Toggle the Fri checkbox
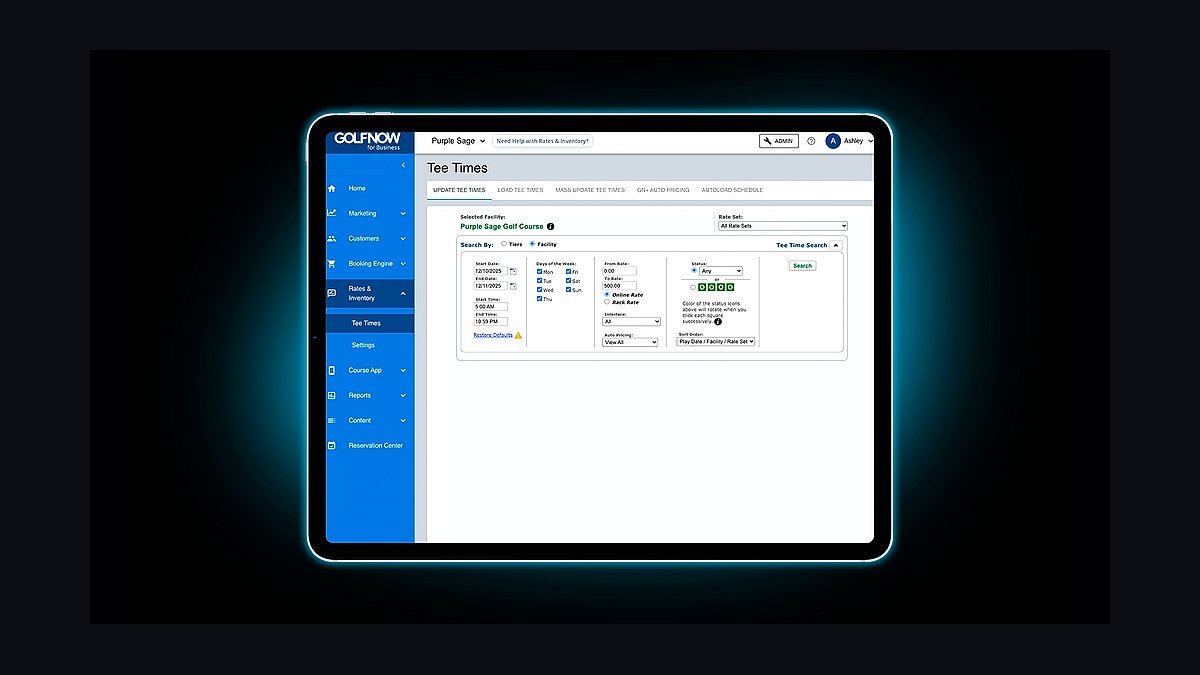This screenshot has width=1200, height=675. pyautogui.click(x=569, y=272)
